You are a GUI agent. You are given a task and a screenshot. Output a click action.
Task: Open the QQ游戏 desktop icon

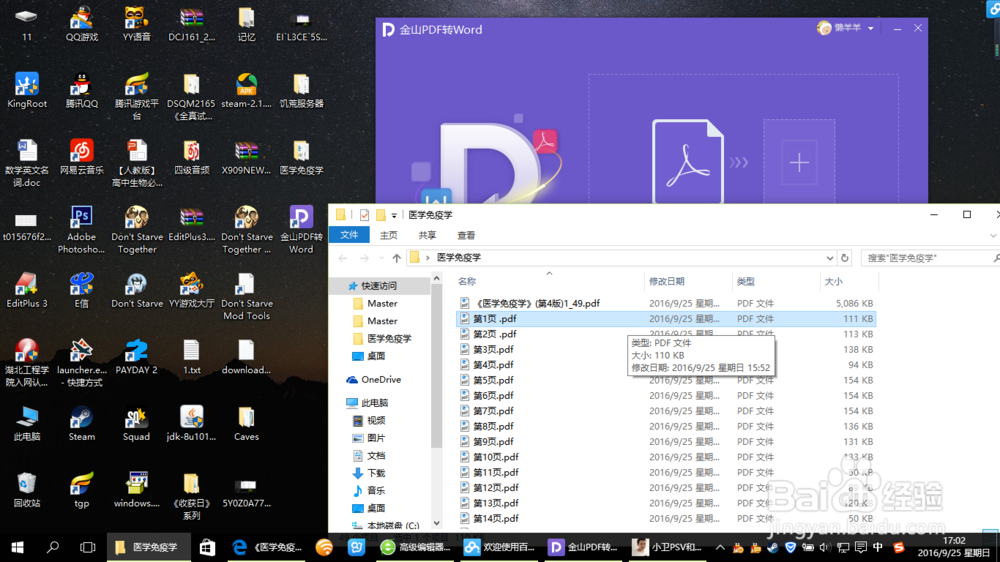point(82,23)
